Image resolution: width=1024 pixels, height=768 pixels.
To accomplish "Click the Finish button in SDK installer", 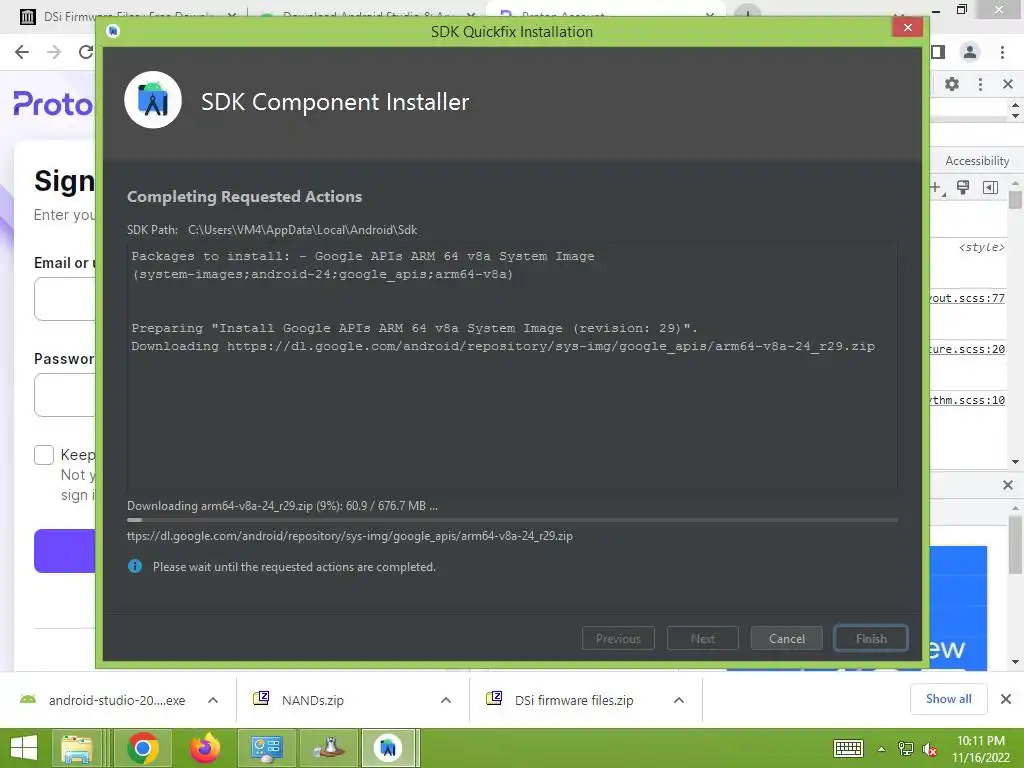I will point(871,638).
